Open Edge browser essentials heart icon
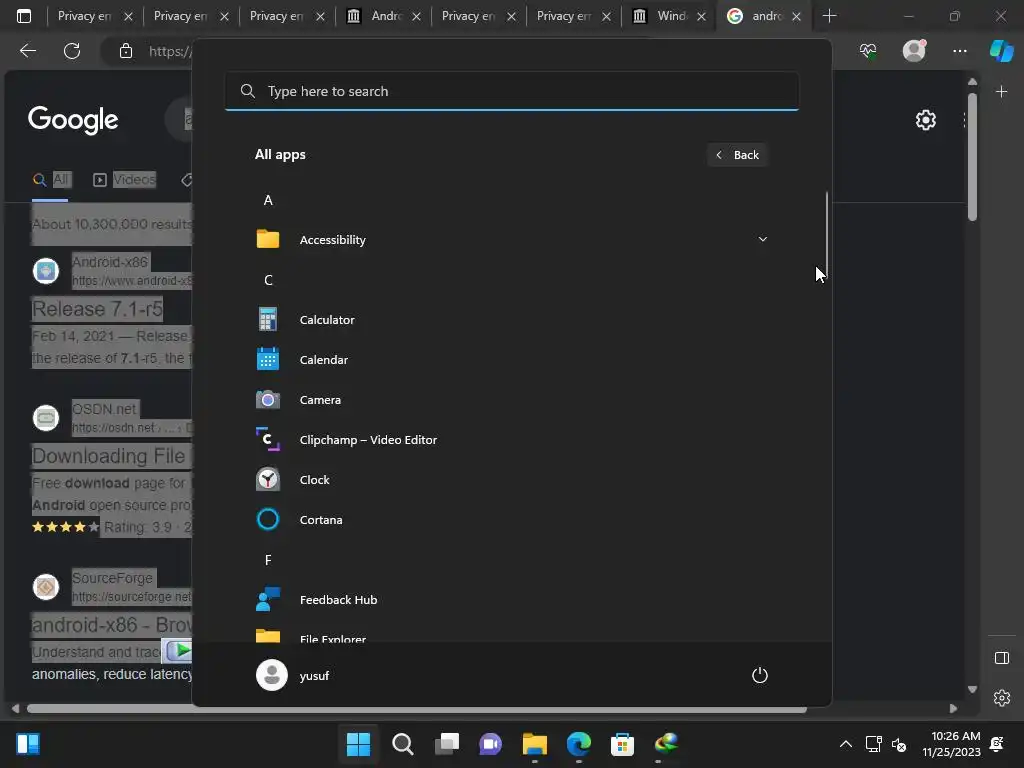The image size is (1024, 768). [867, 51]
